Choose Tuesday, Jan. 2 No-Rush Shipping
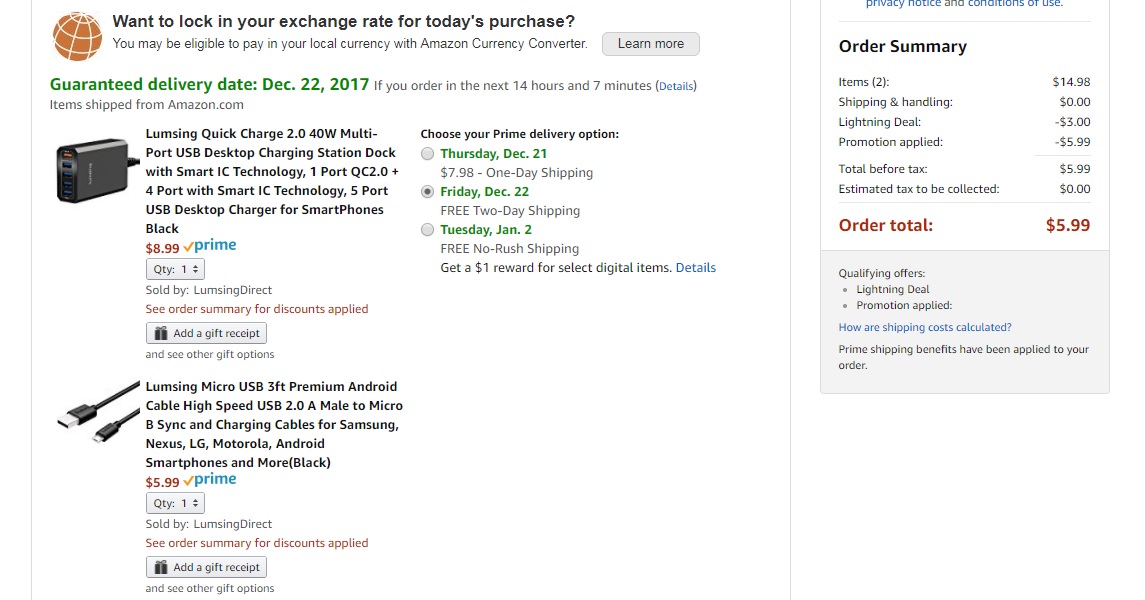Image resolution: width=1145 pixels, height=600 pixels. coord(428,230)
